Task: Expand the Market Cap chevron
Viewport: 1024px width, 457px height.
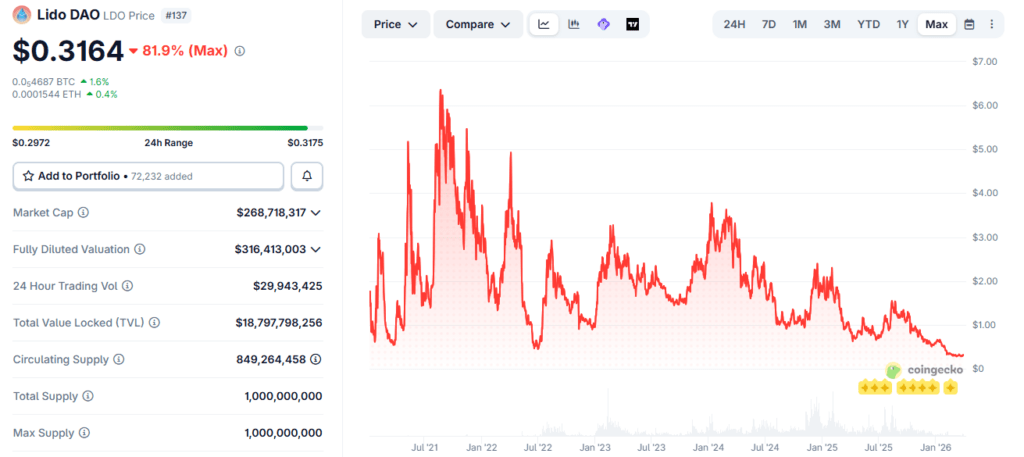Action: pyautogui.click(x=316, y=213)
